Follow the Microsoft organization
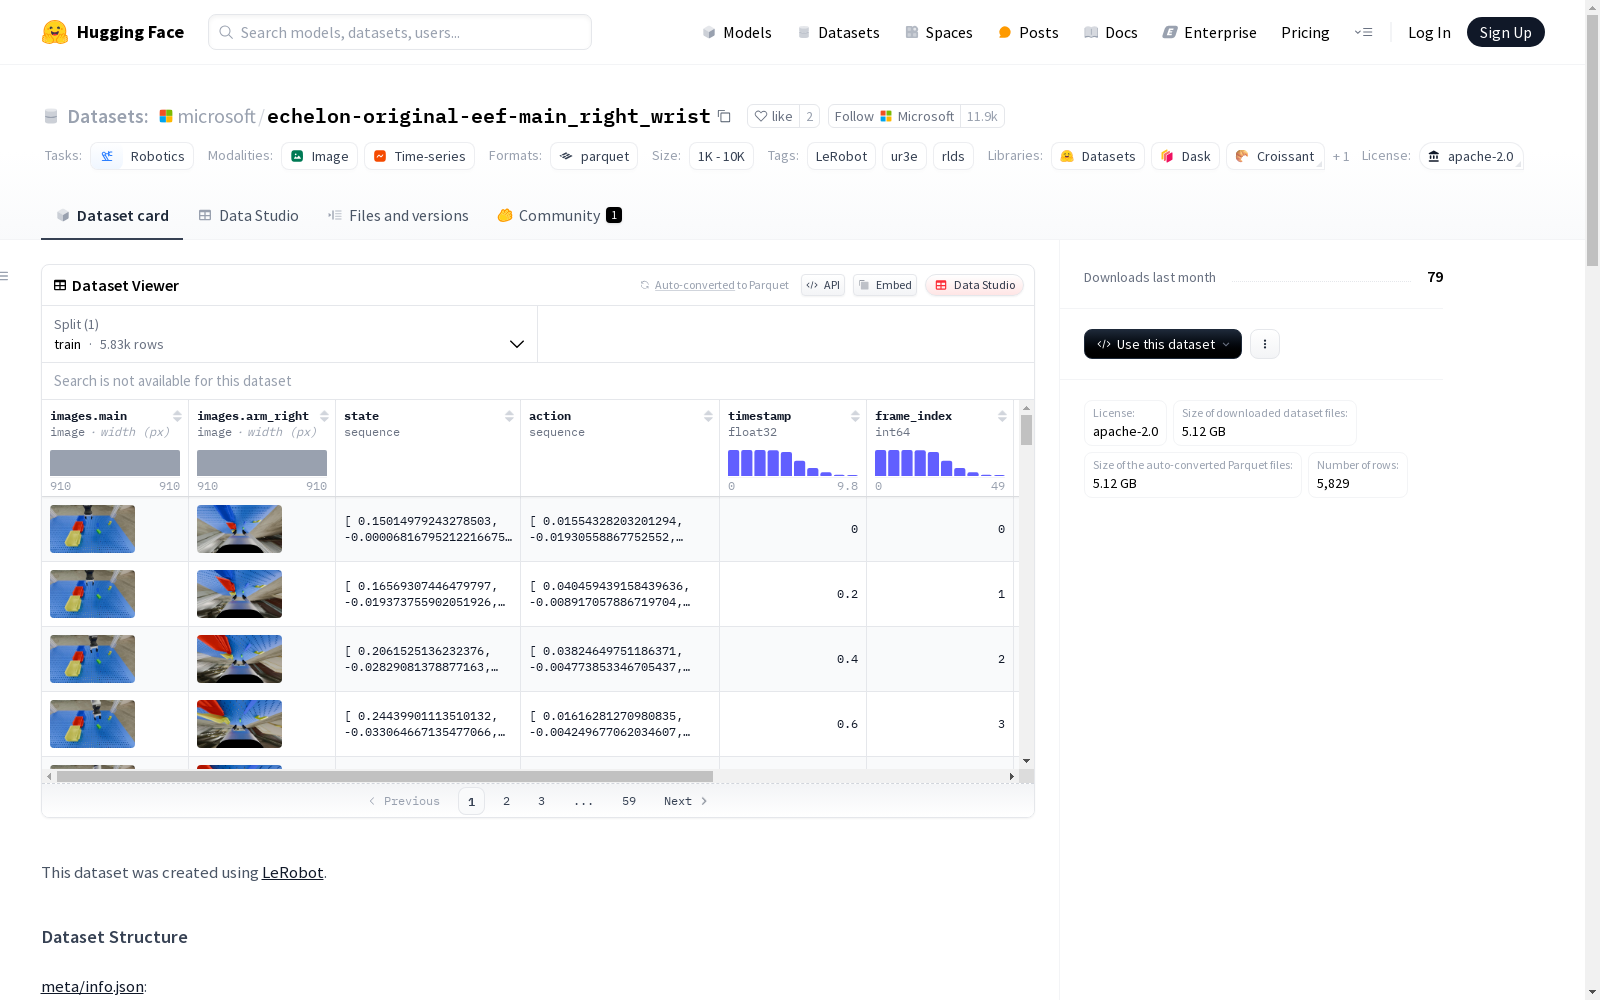This screenshot has width=1600, height=1000. click(894, 116)
